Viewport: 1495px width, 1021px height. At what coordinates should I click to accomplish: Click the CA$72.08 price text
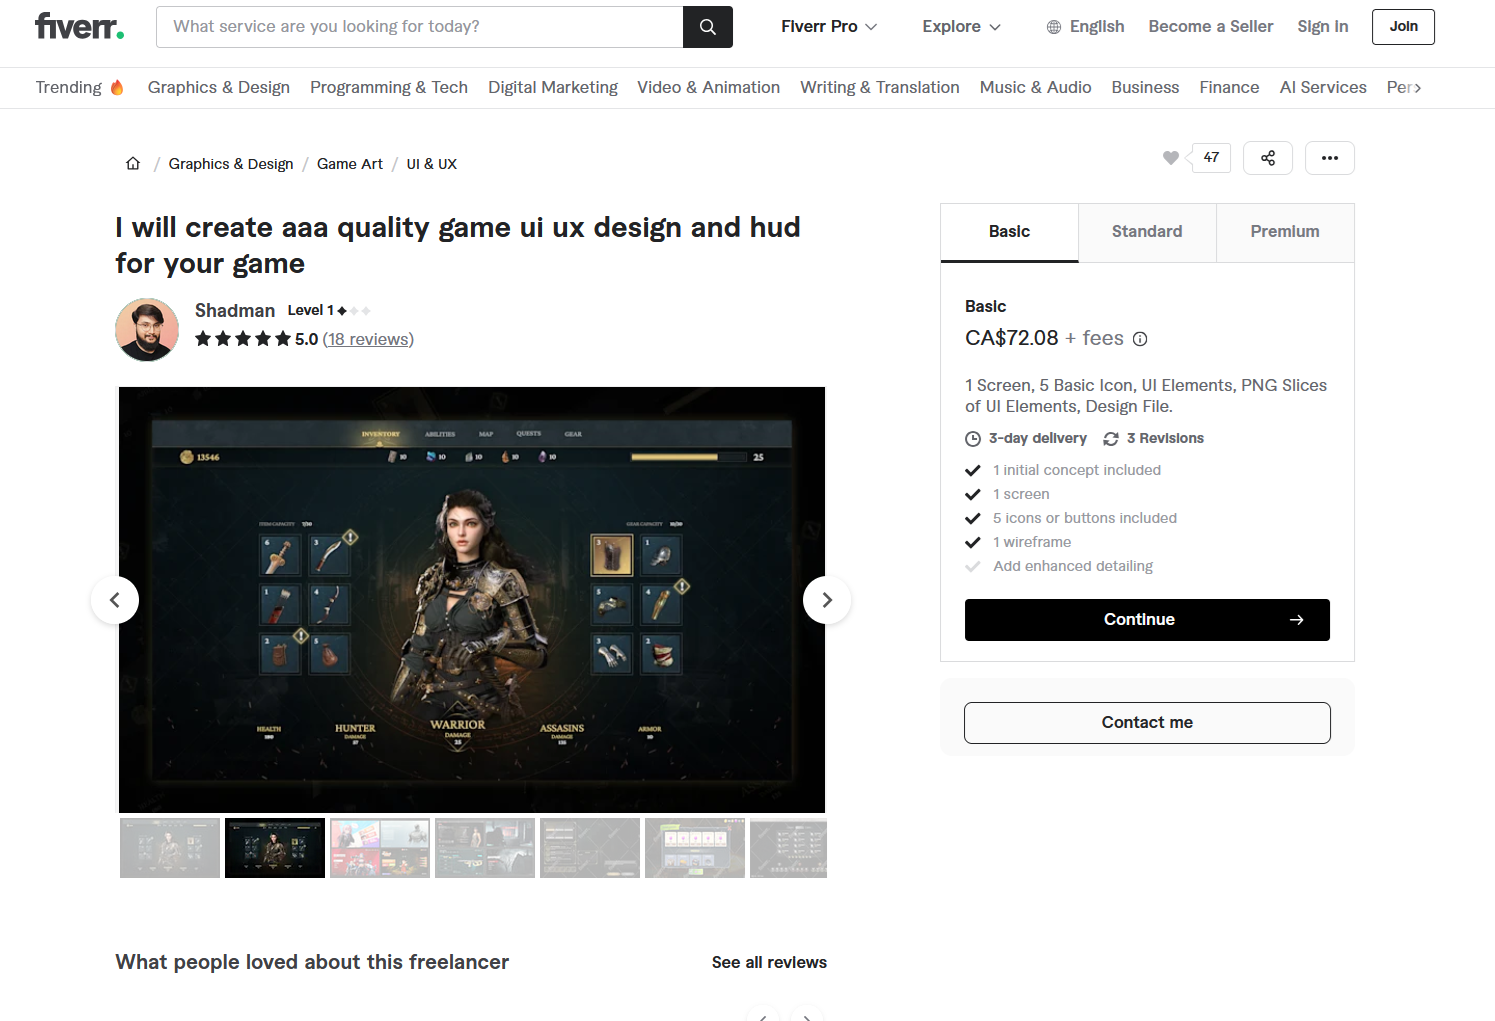click(1011, 339)
